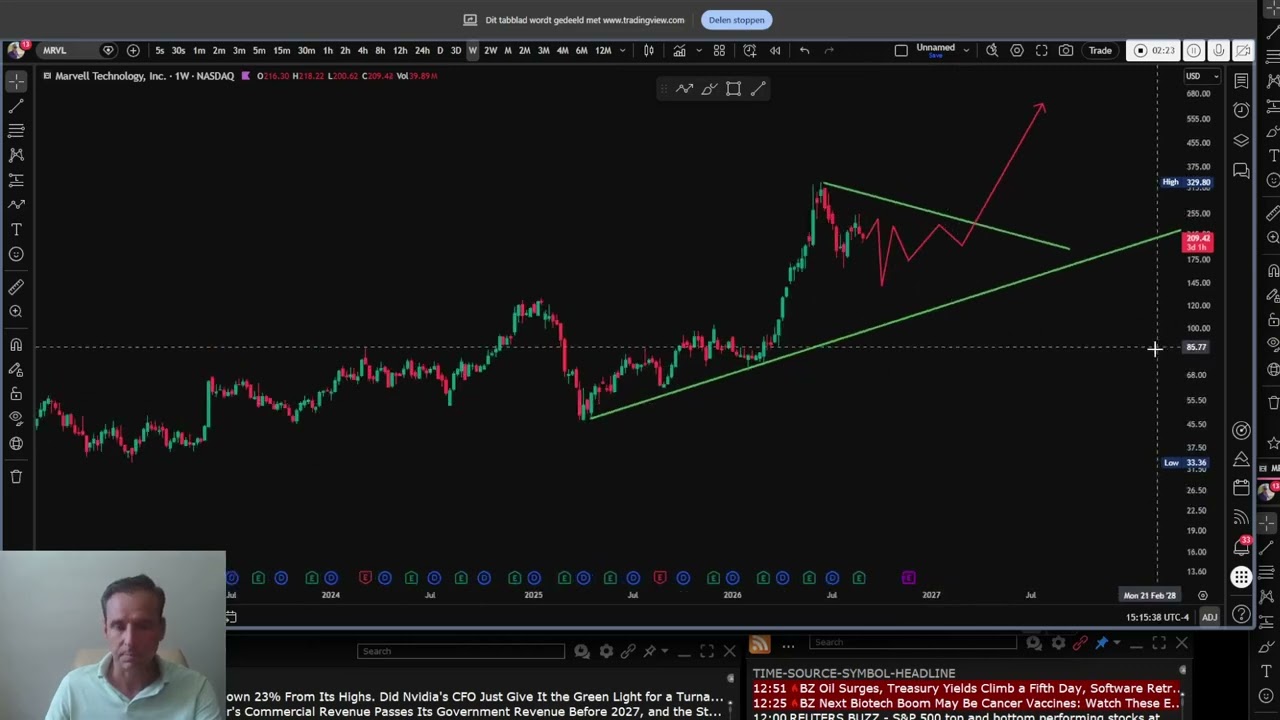
Task: Open the USD currency dropdown
Action: (1201, 76)
